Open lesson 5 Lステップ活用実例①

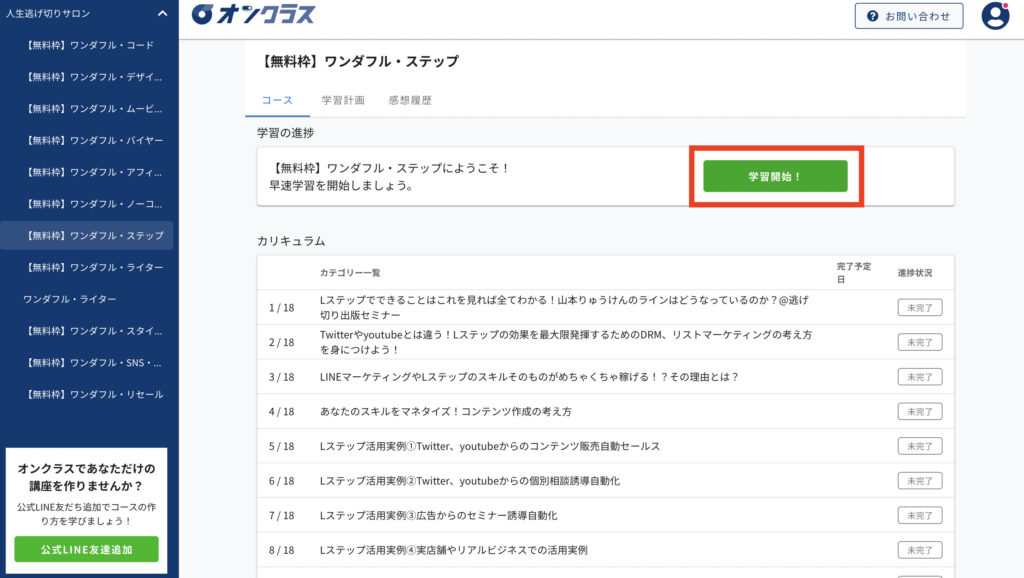(x=489, y=446)
